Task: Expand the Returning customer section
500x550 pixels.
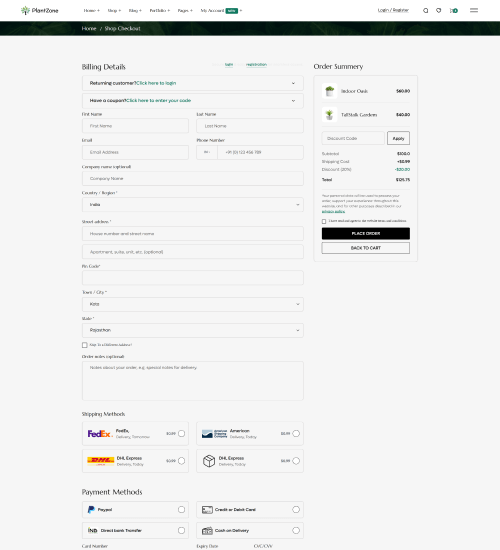Action: [193, 83]
